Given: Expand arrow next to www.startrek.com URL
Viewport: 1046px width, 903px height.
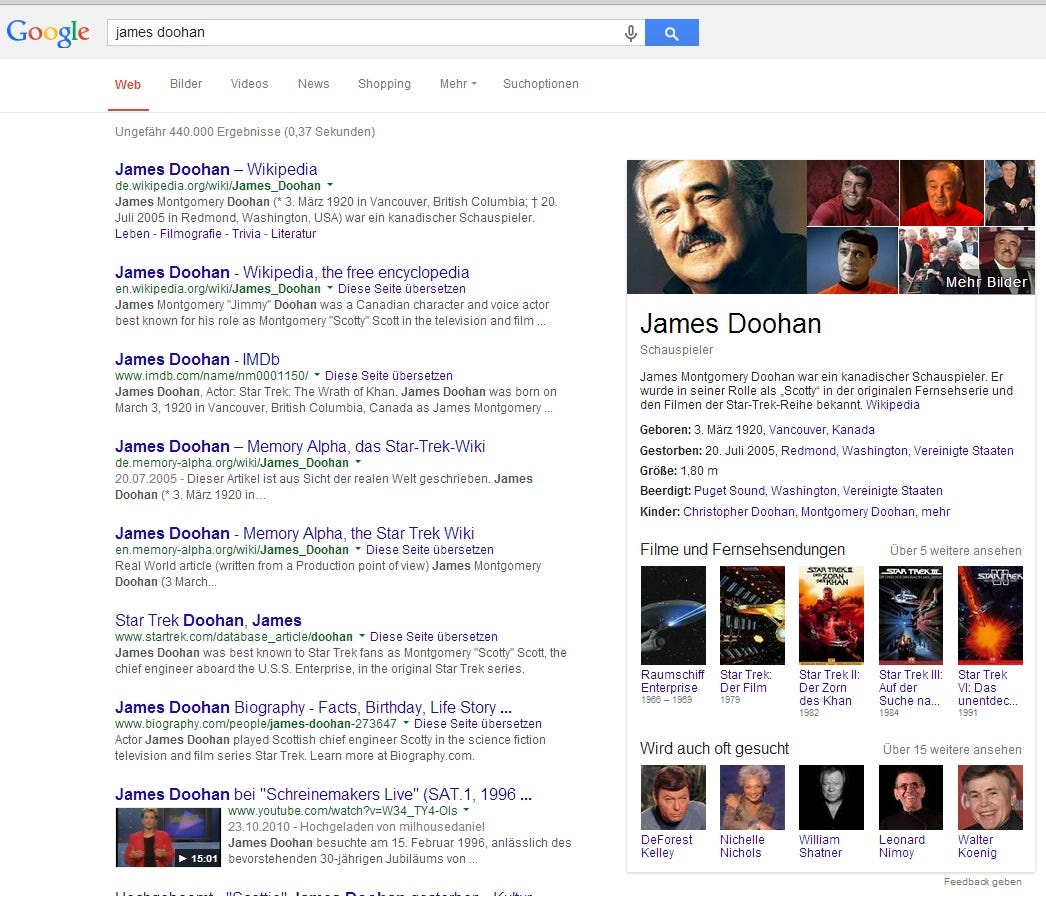Looking at the screenshot, I should pyautogui.click(x=362, y=636).
